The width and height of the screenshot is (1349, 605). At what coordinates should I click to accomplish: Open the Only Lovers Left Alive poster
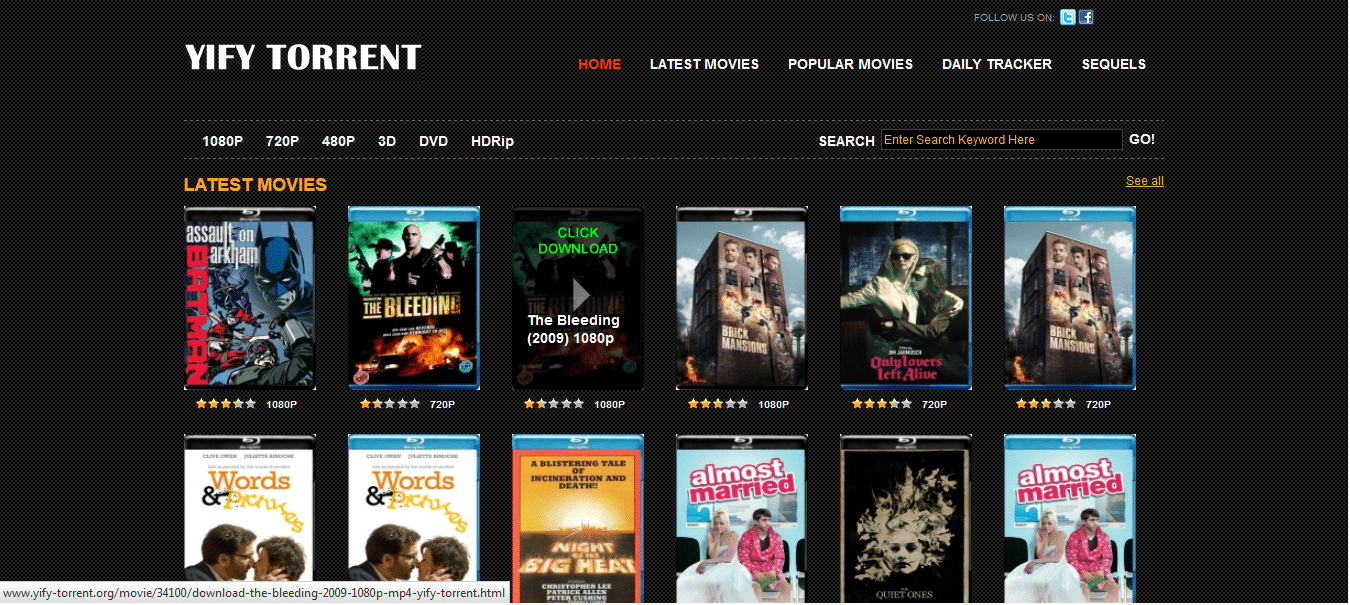[906, 298]
